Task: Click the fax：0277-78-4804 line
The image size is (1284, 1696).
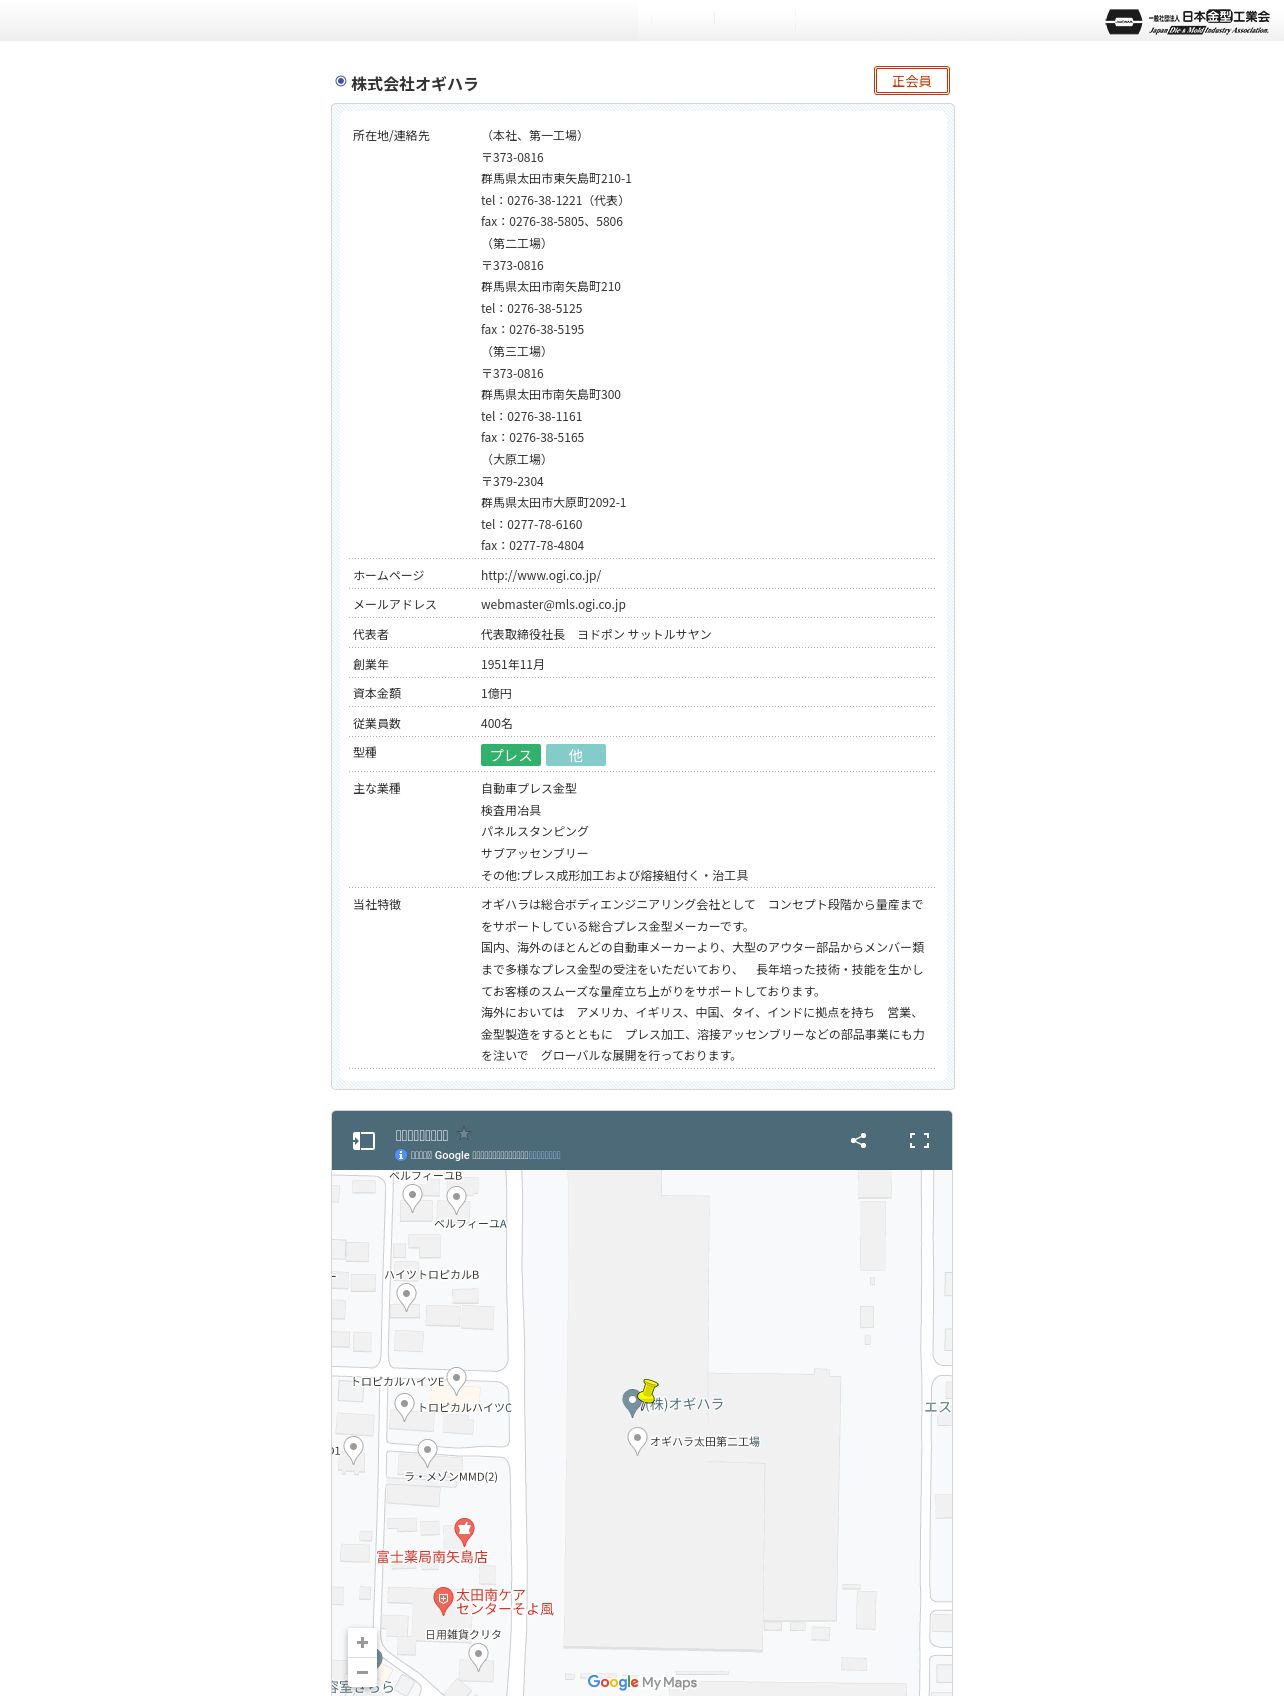Action: 532,545
